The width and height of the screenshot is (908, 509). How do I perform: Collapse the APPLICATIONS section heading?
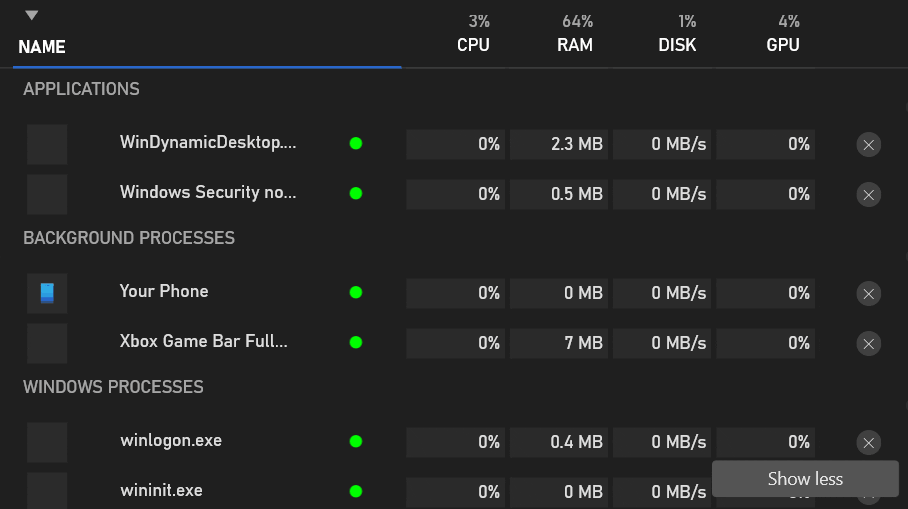click(x=81, y=89)
